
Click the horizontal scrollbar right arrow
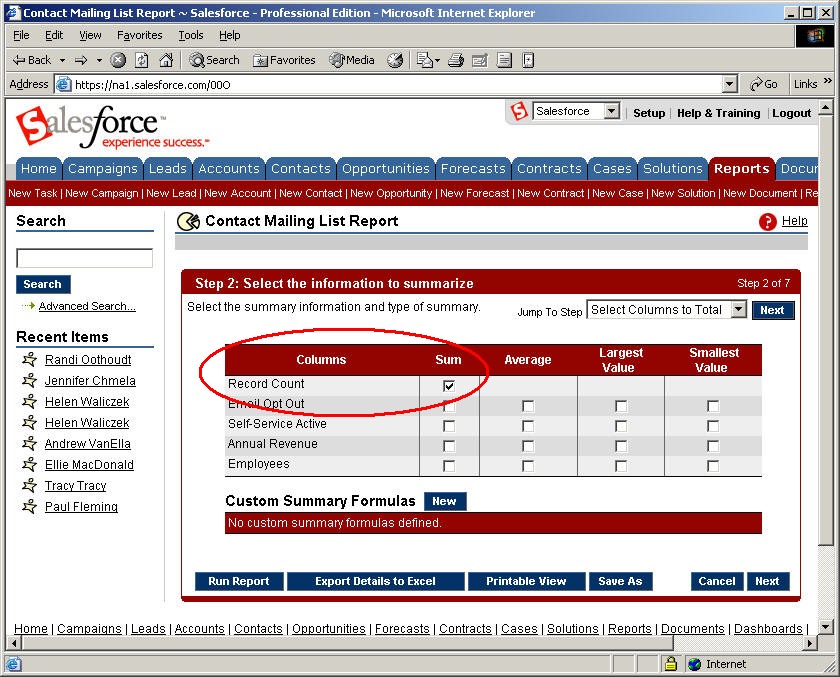810,643
